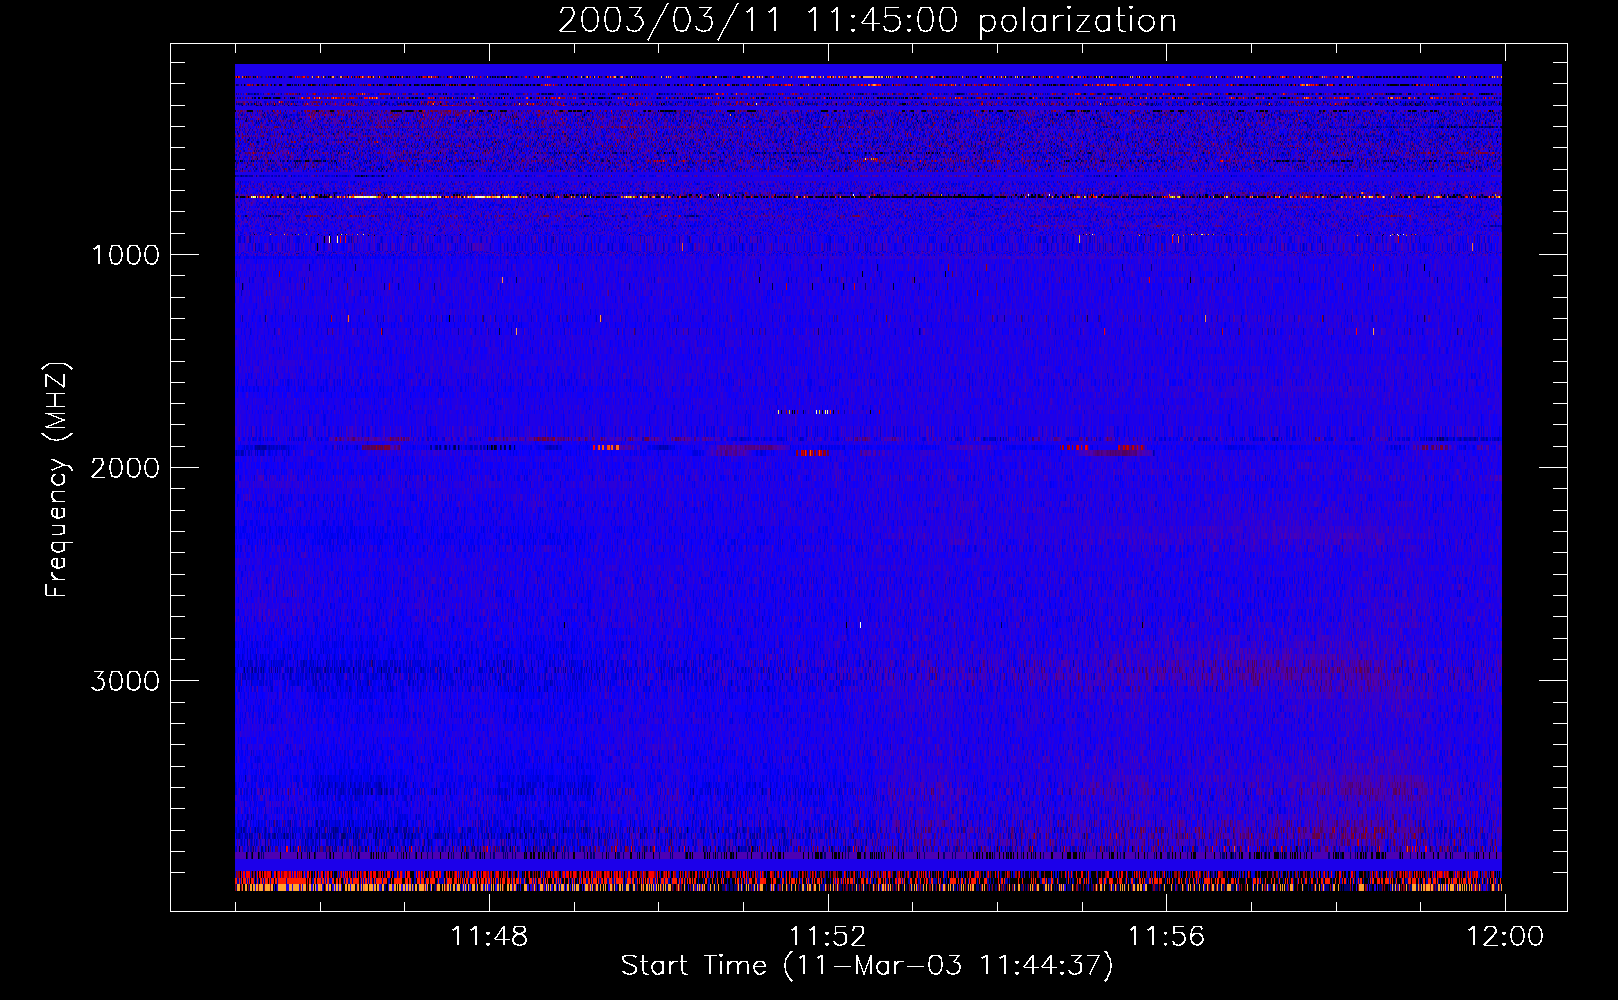The width and height of the screenshot is (1618, 1000).
Task: Click the '12:00' time tick label
Action: (x=1504, y=937)
